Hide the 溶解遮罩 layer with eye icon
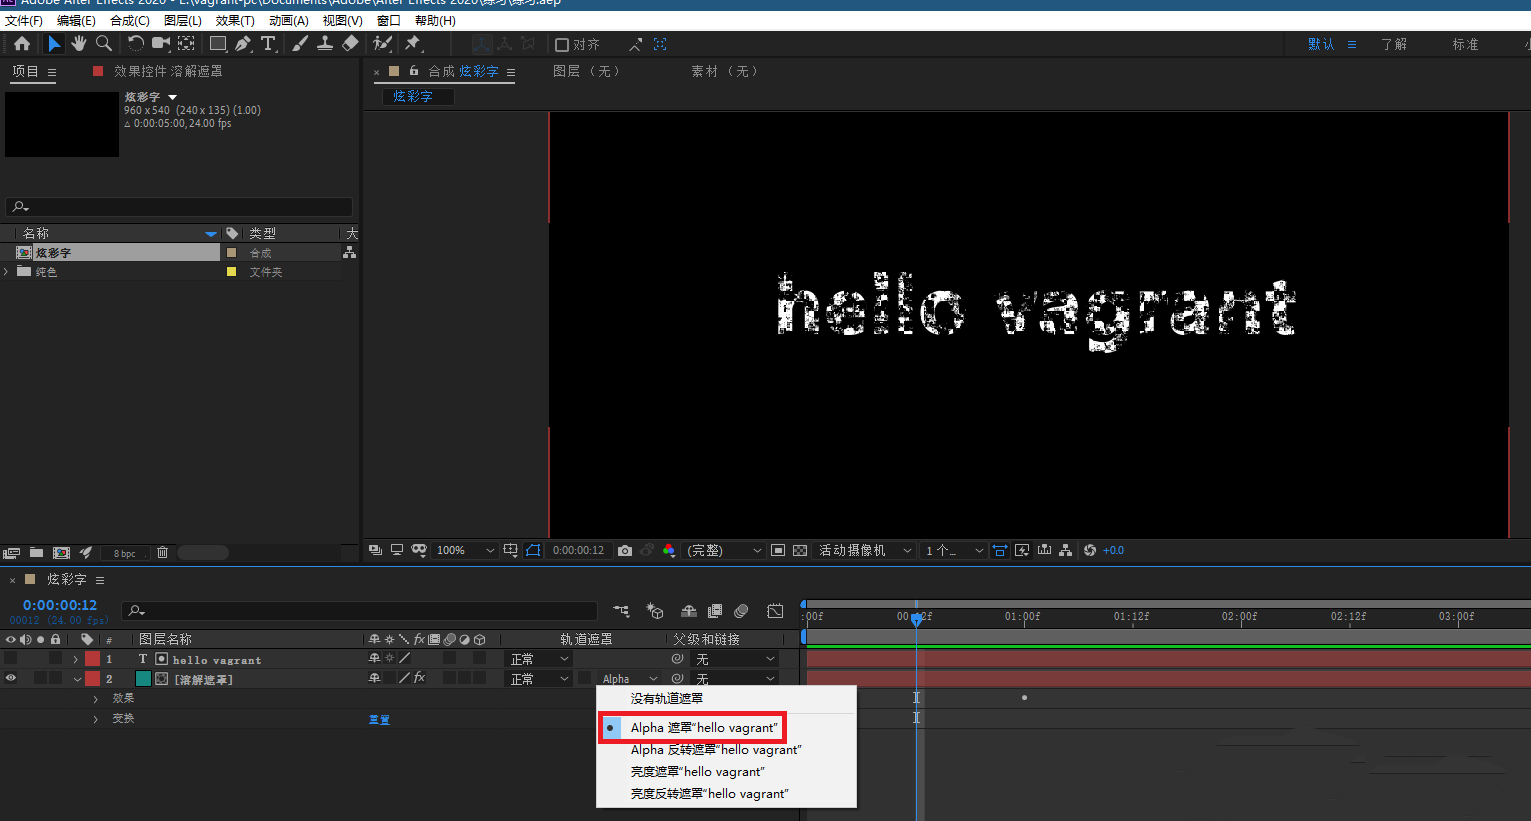This screenshot has width=1531, height=821. click(11, 679)
